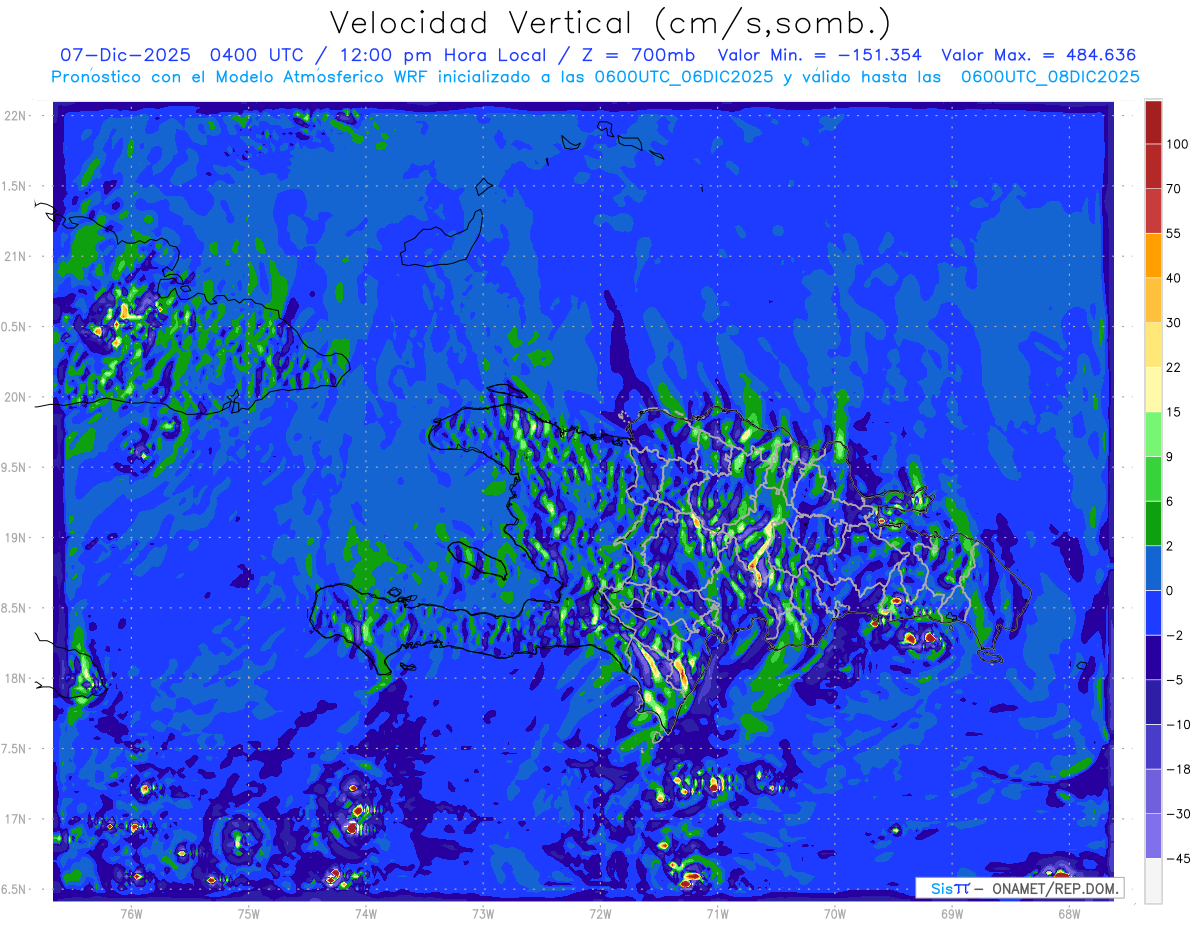Click the 'Valor Max. = 484.636' text
The image size is (1200, 927).
(1037, 55)
